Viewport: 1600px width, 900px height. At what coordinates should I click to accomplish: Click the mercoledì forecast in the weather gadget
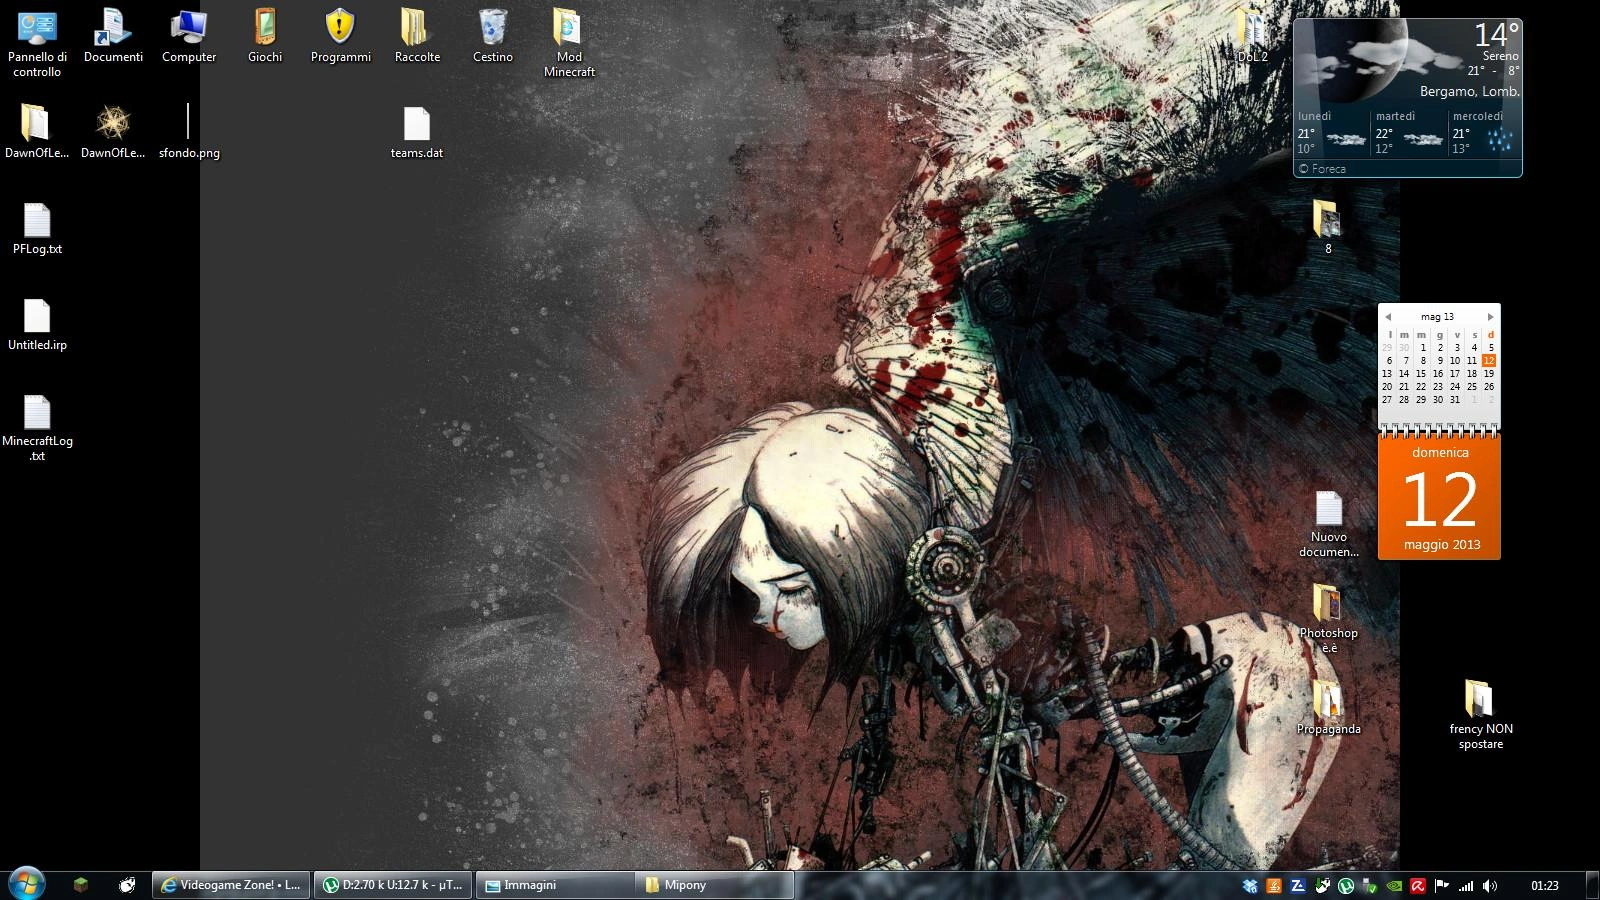[x=1484, y=132]
